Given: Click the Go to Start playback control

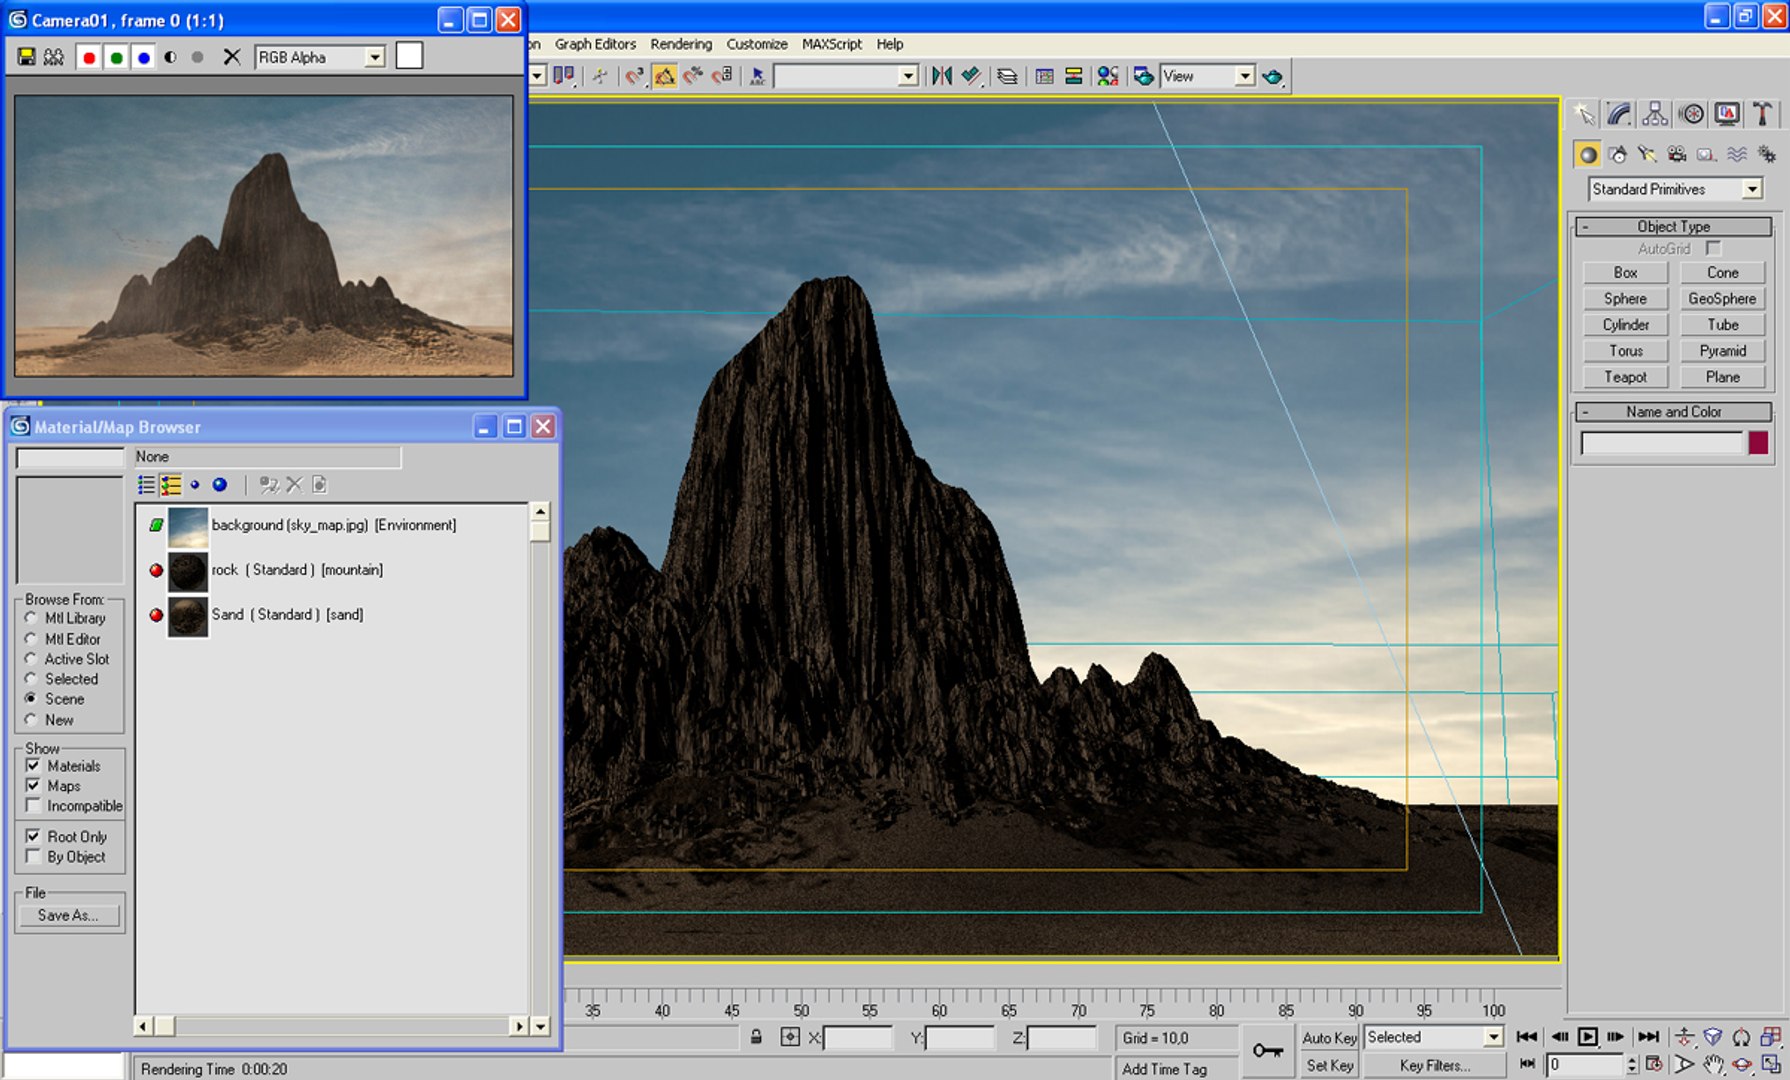Looking at the screenshot, I should [1527, 1037].
